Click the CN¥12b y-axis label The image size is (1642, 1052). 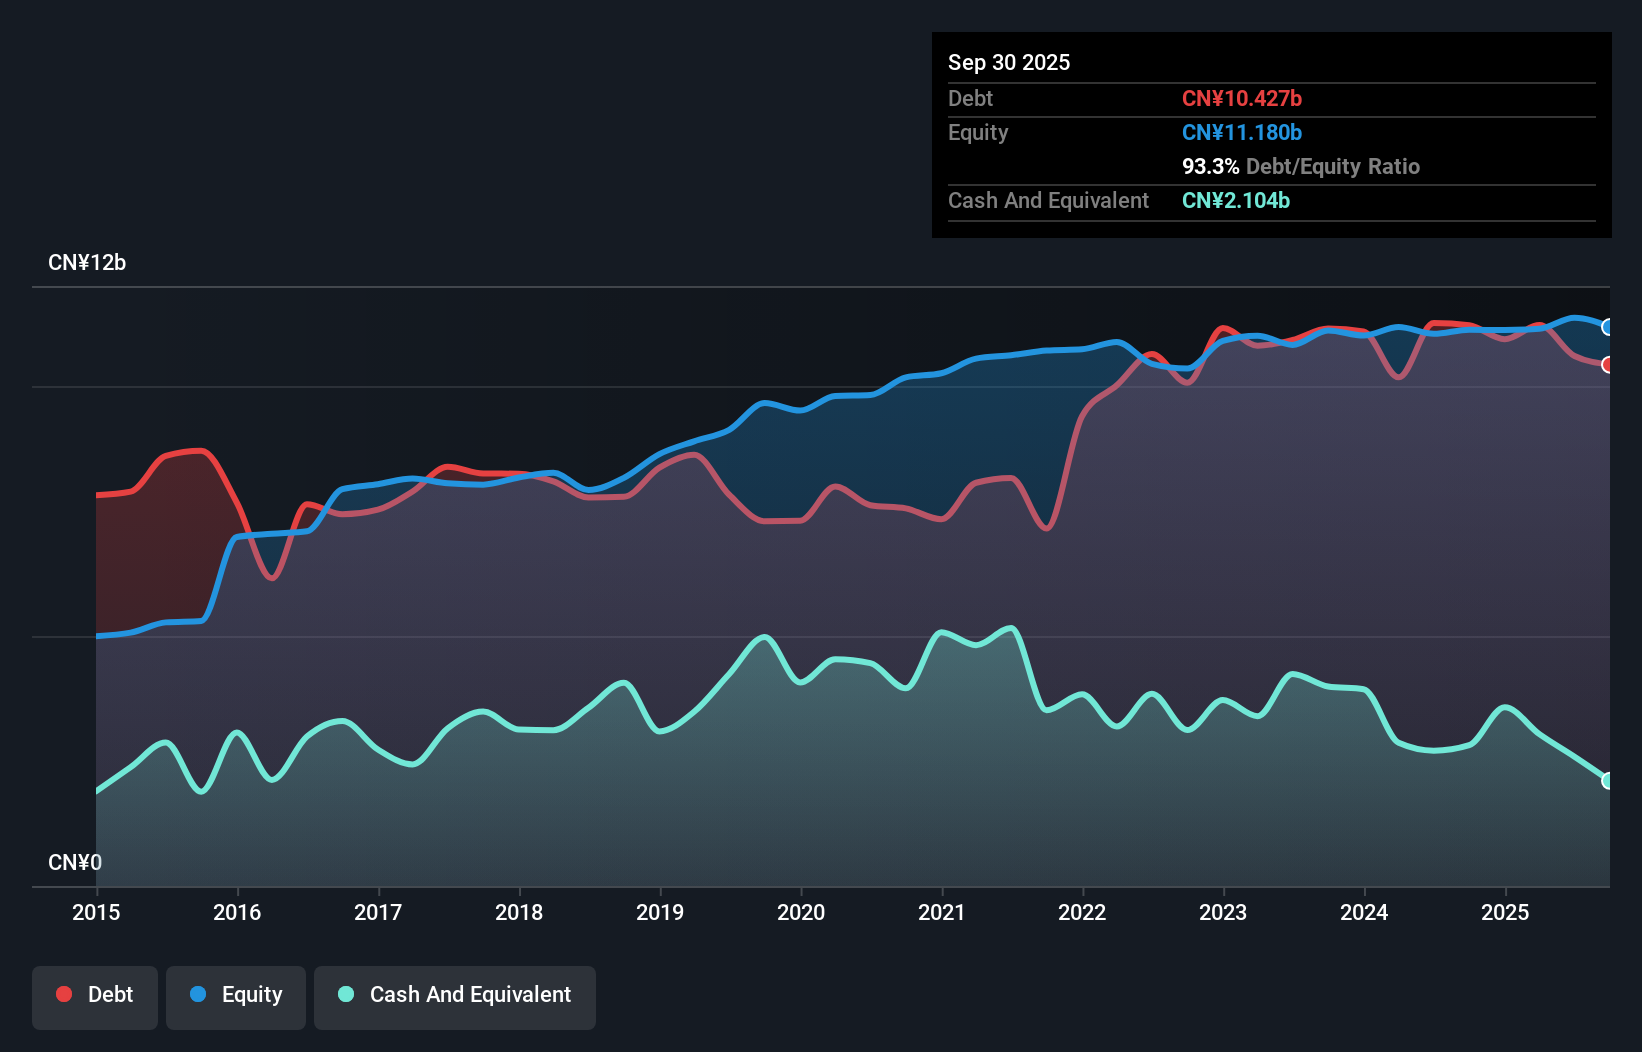(87, 263)
